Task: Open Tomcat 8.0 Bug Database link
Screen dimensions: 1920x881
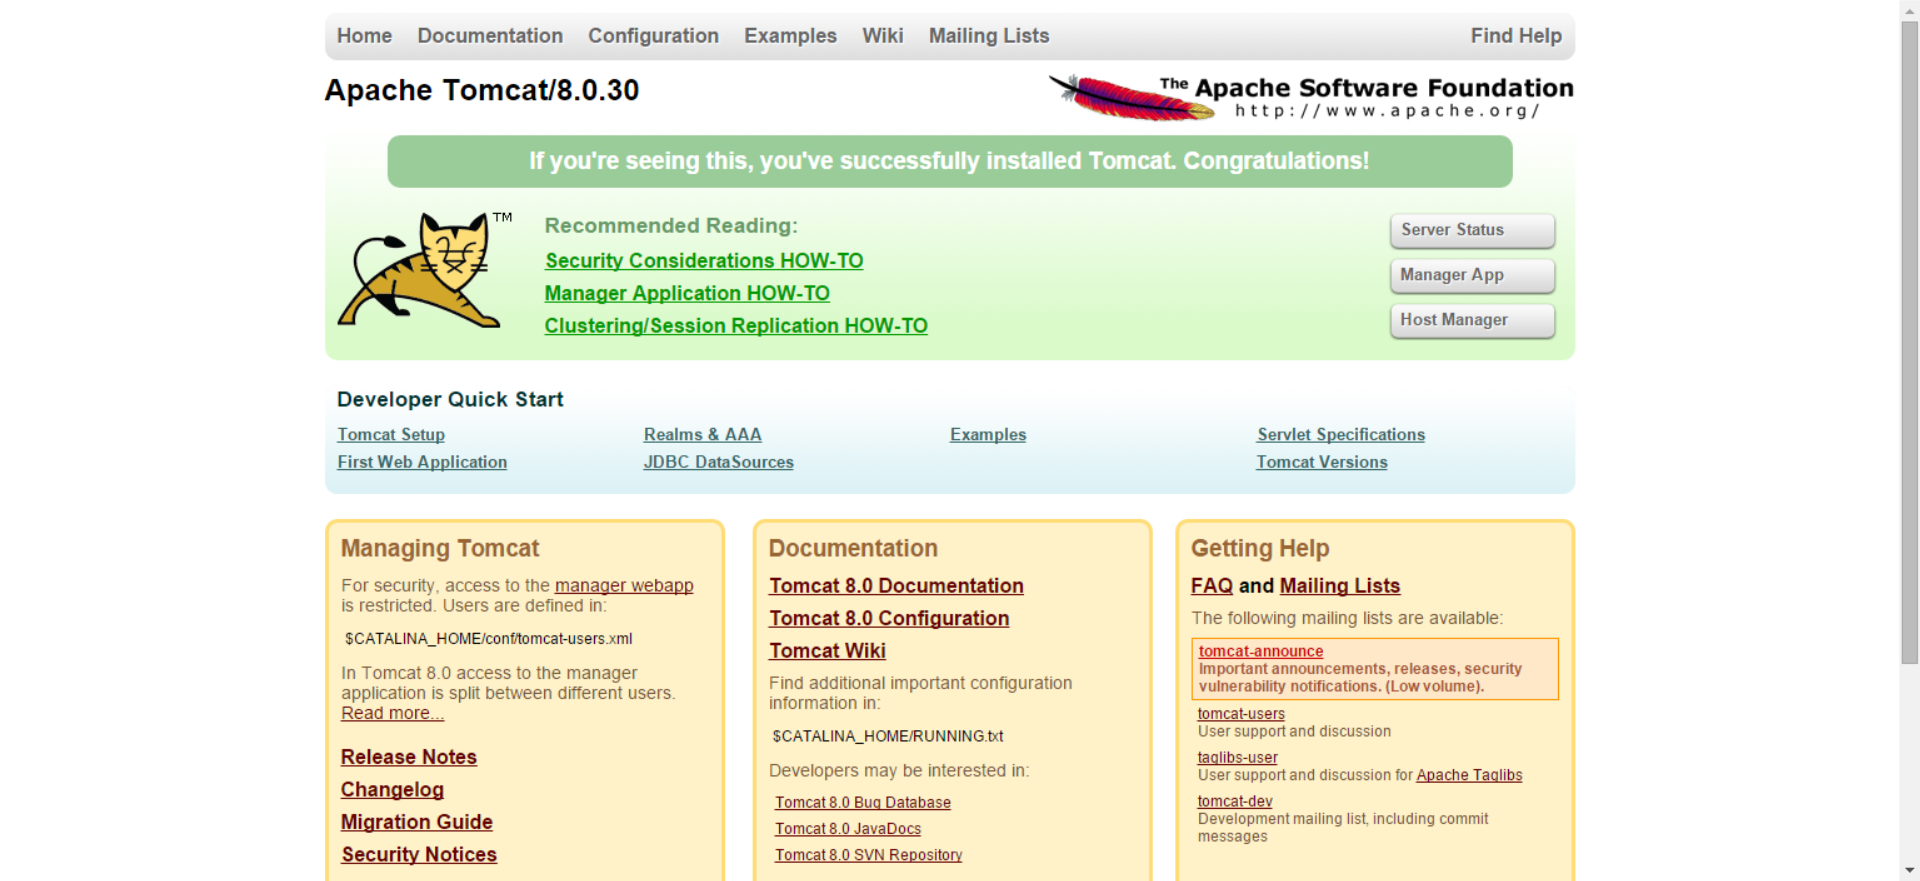Action: [863, 803]
